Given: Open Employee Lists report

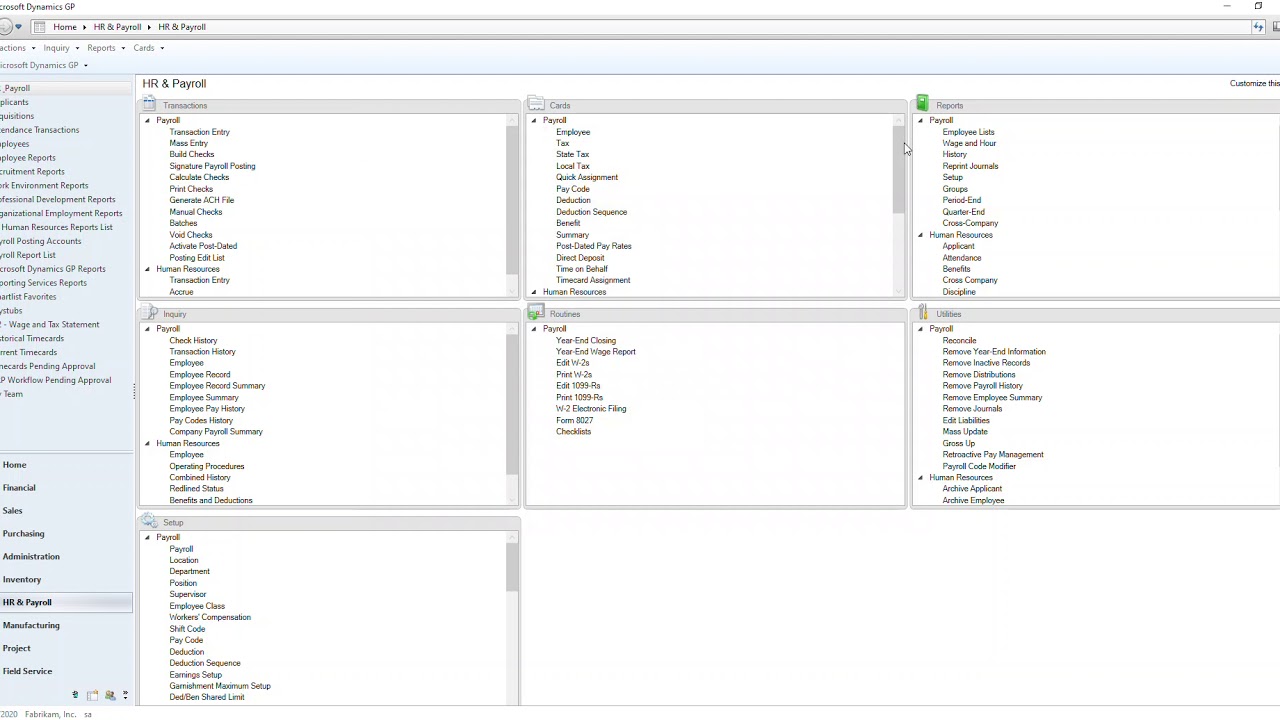Looking at the screenshot, I should point(968,132).
